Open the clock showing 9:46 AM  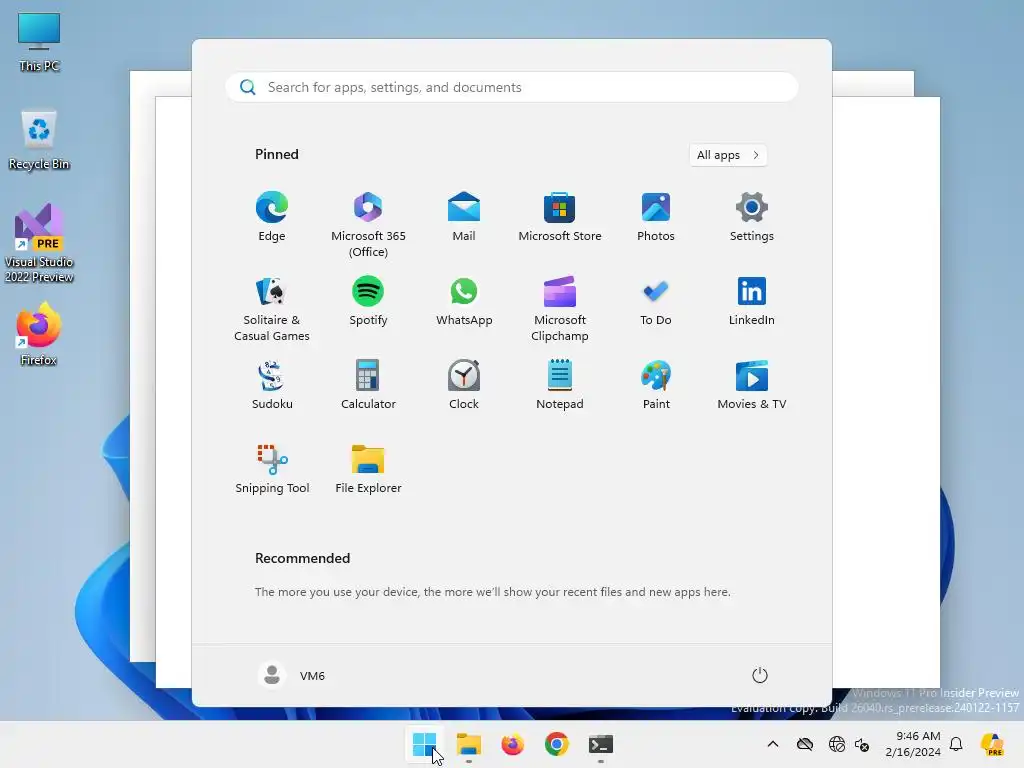point(912,744)
